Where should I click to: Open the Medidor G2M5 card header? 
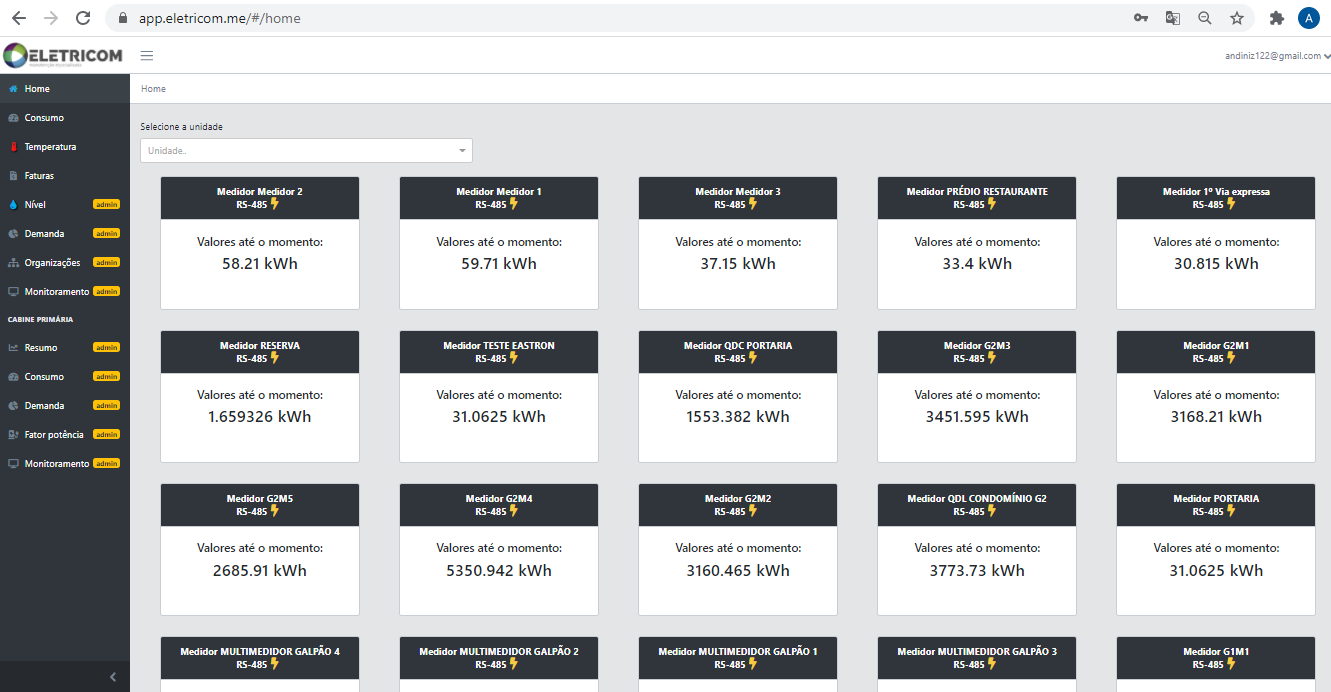260,505
